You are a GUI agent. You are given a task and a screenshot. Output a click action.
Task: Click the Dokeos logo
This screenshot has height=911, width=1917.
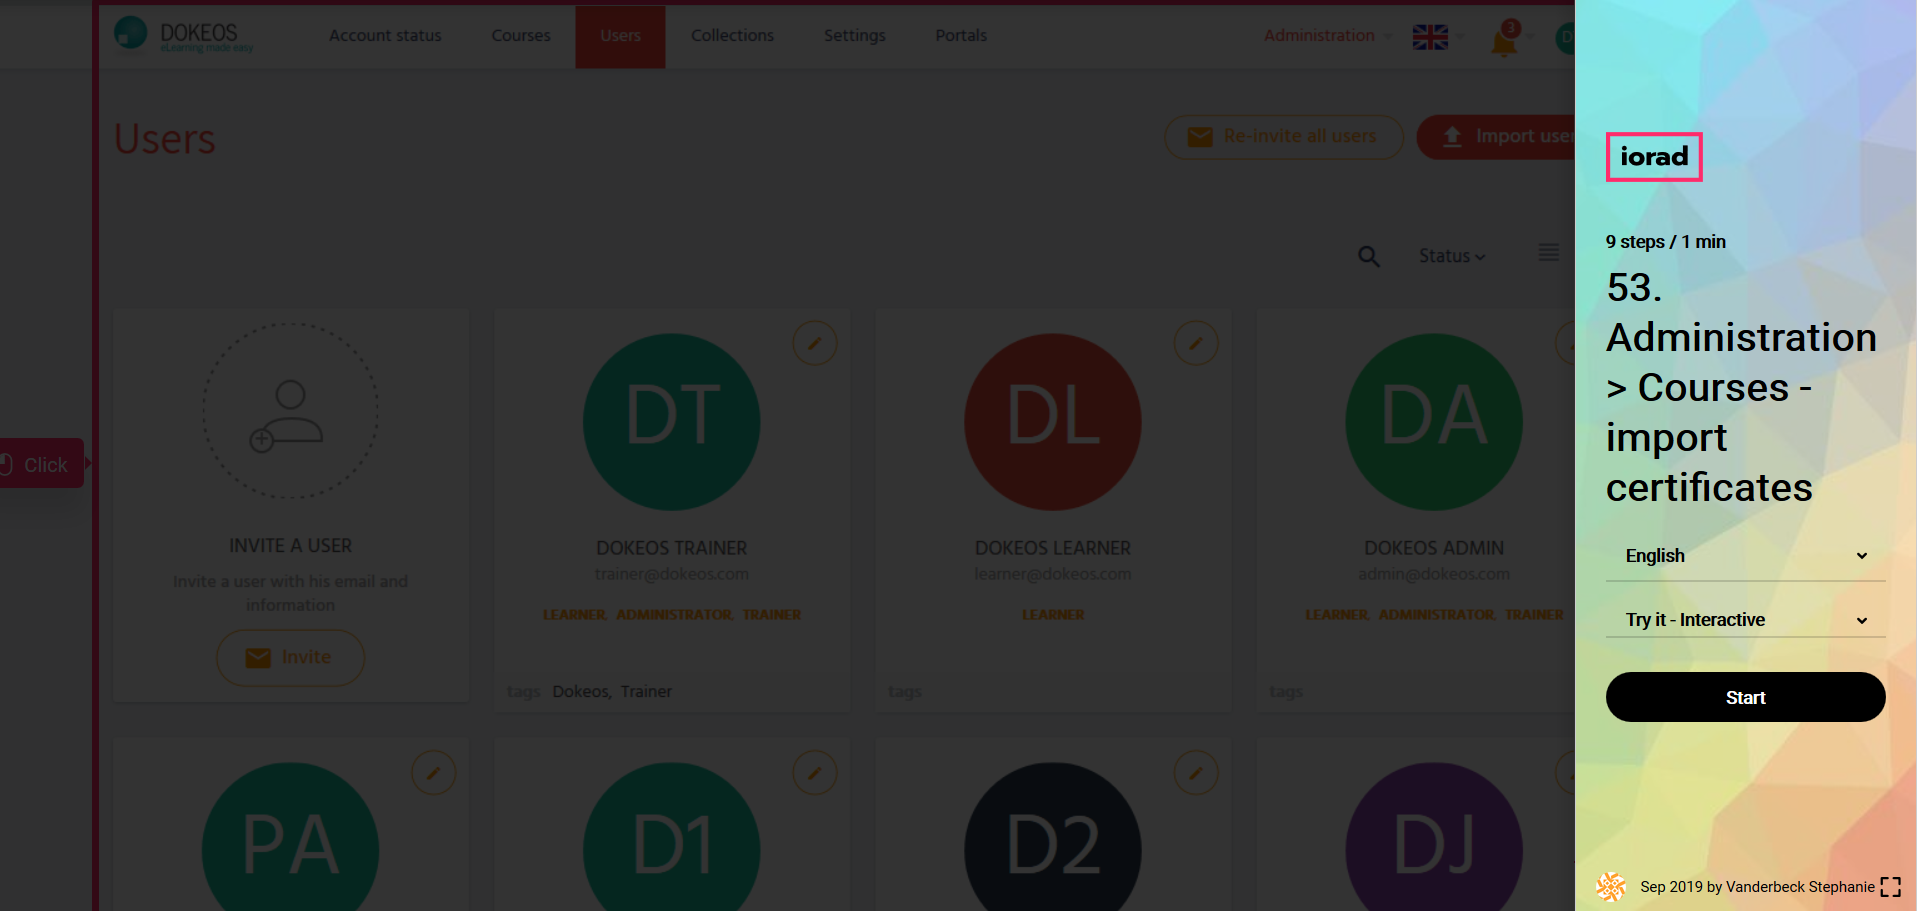(x=184, y=36)
